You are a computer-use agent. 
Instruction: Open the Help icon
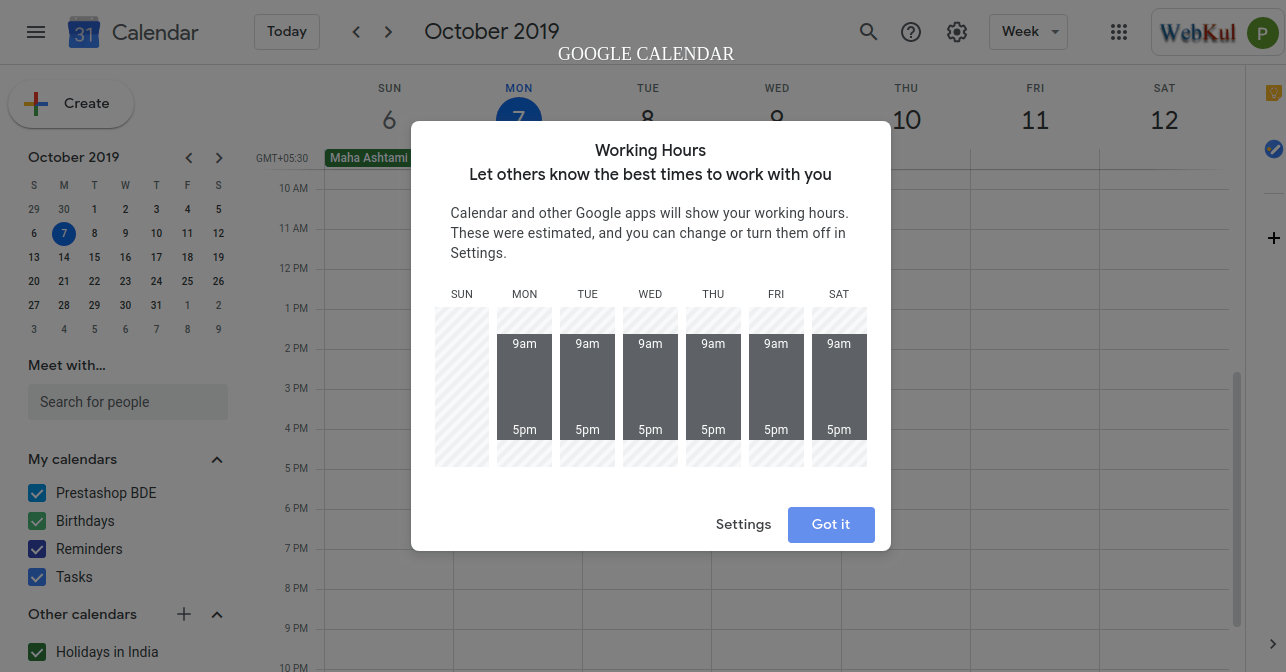click(911, 31)
